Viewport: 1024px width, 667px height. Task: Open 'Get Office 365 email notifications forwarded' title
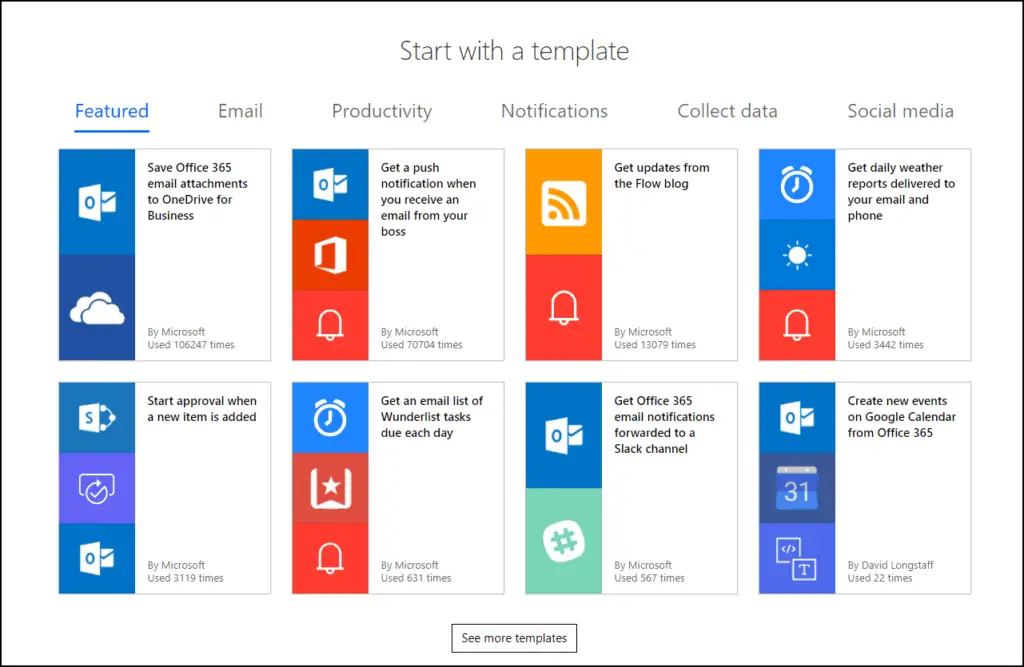pos(664,425)
